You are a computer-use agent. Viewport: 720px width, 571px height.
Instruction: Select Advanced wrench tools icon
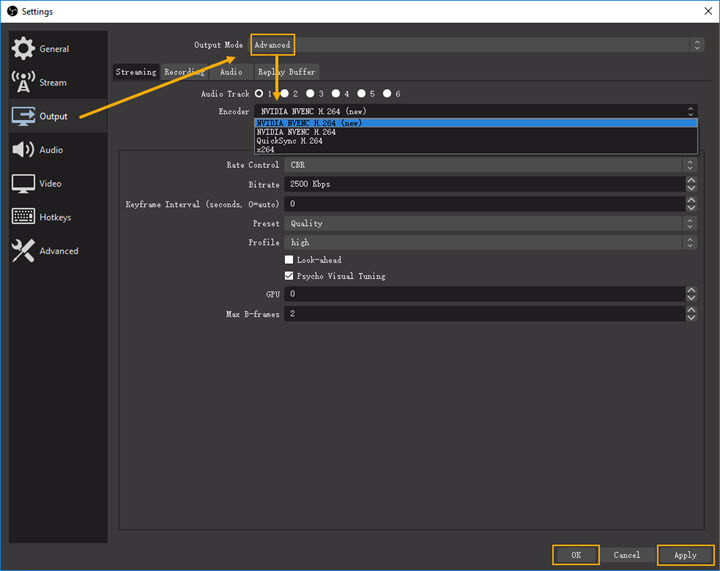(x=22, y=251)
